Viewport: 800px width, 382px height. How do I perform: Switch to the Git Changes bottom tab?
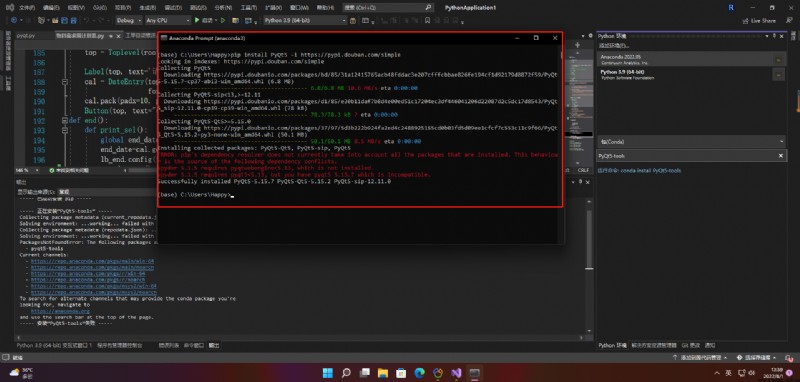click(x=690, y=345)
